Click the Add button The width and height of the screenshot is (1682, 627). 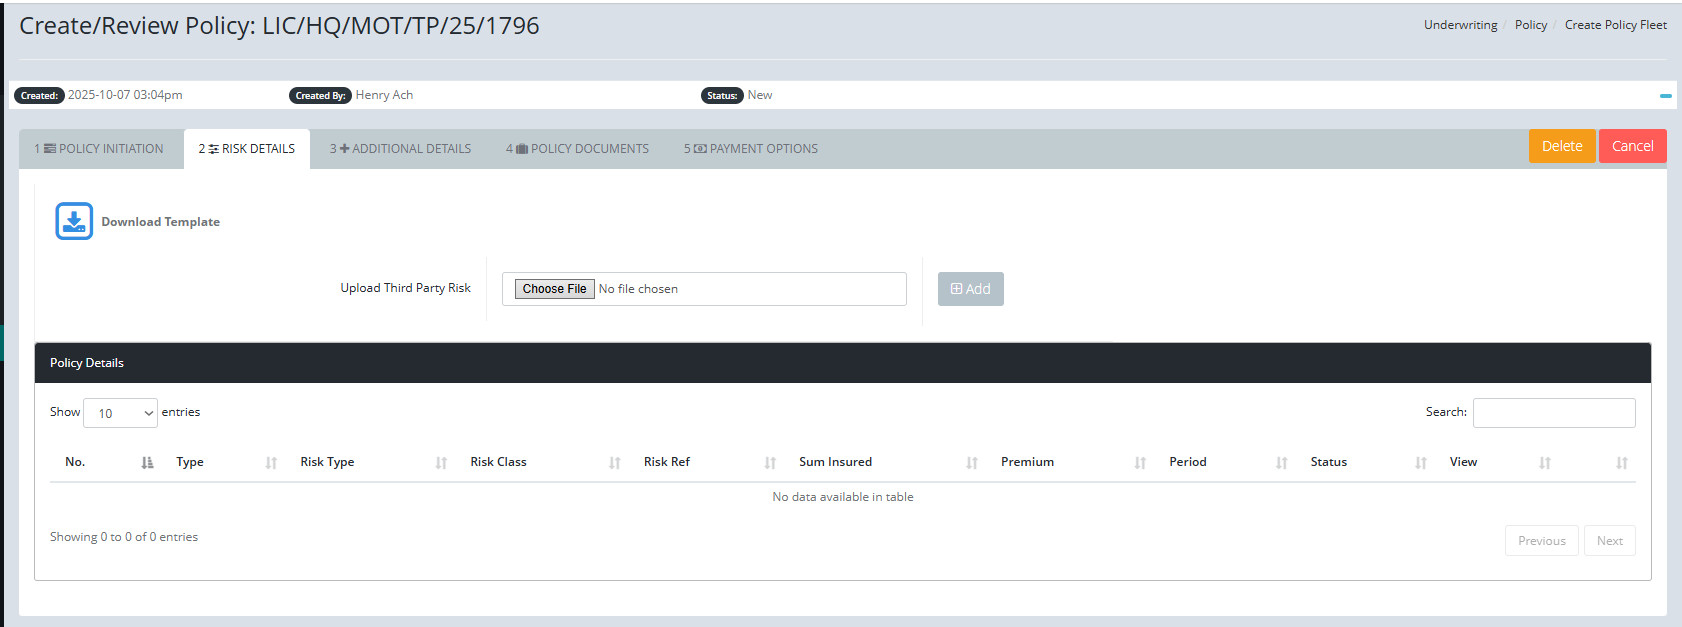[970, 289]
